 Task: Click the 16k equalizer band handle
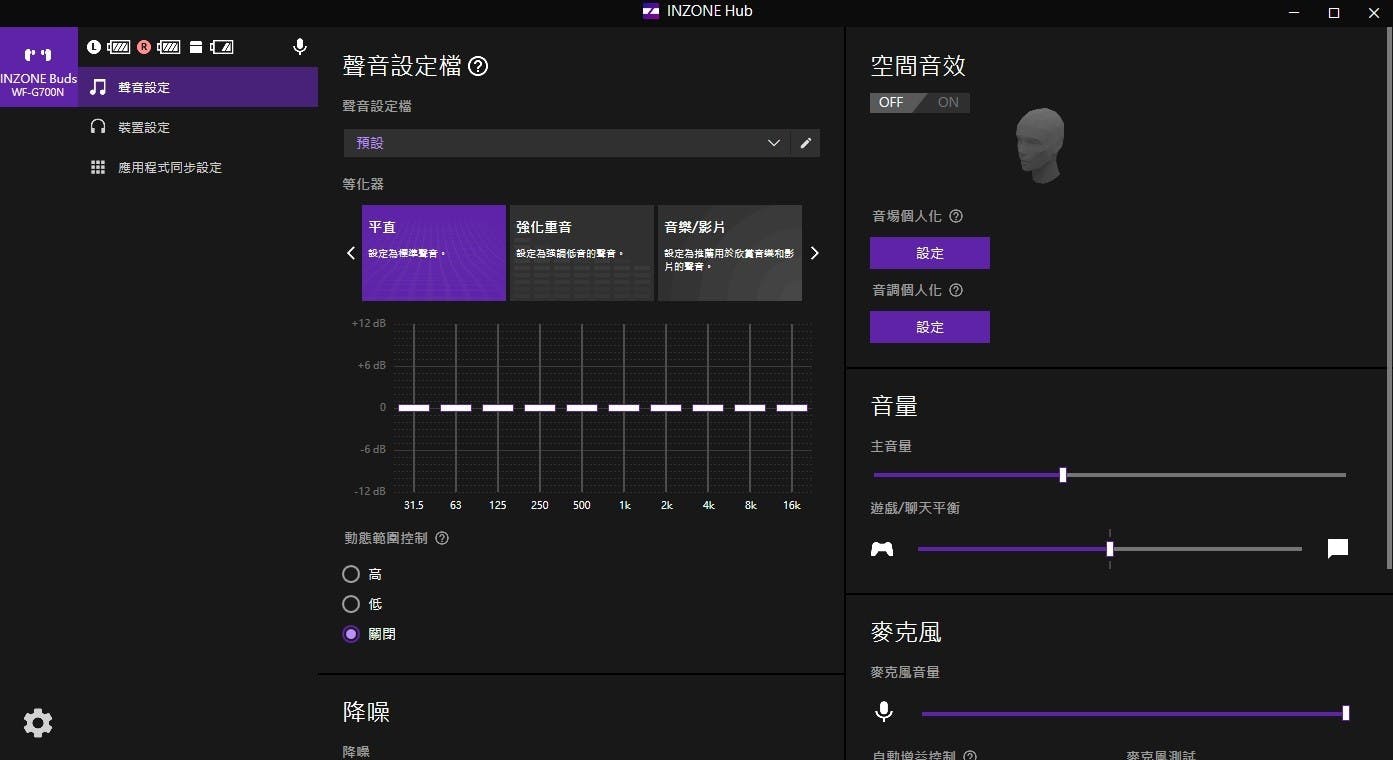792,408
